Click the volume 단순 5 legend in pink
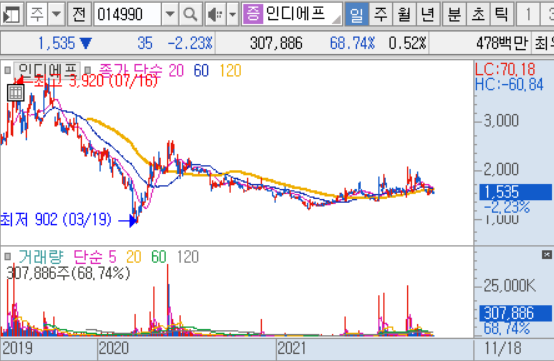This screenshot has width=554, height=361. pos(95,257)
